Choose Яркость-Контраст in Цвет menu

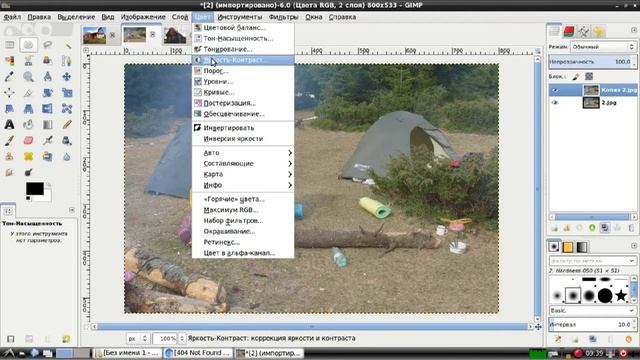click(x=243, y=60)
